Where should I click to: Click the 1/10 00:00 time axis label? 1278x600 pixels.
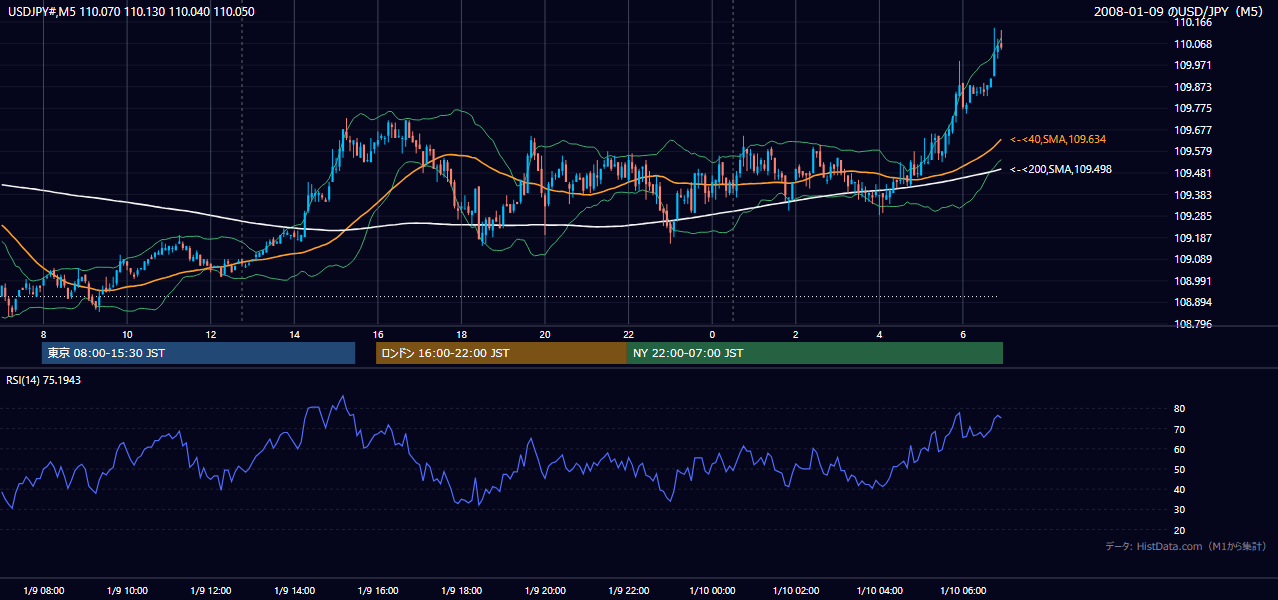pyautogui.click(x=712, y=591)
